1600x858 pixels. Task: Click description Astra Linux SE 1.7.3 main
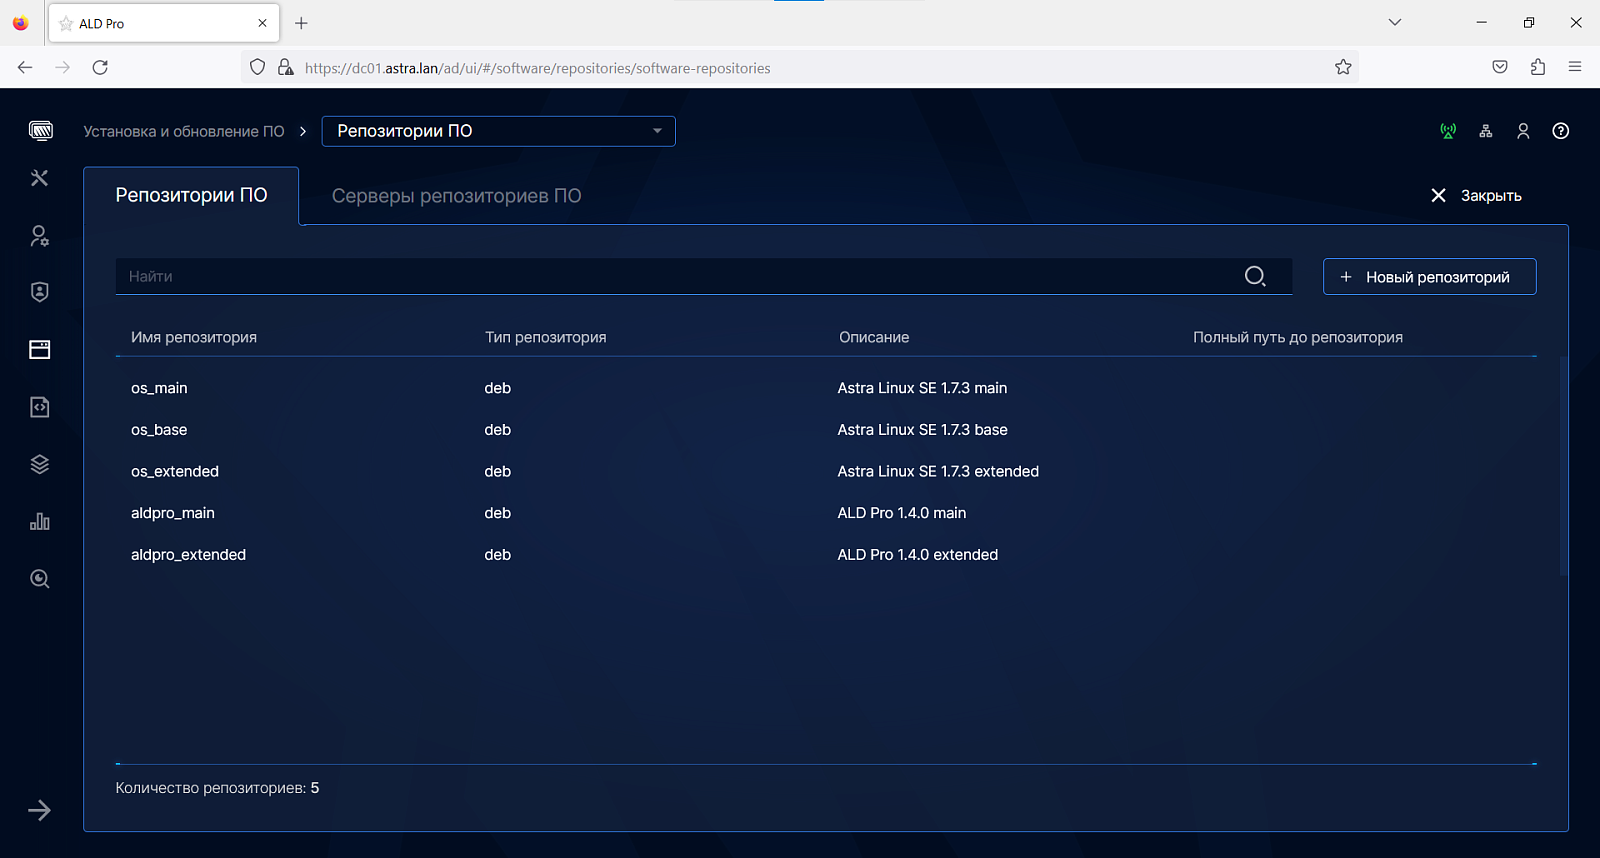(922, 388)
